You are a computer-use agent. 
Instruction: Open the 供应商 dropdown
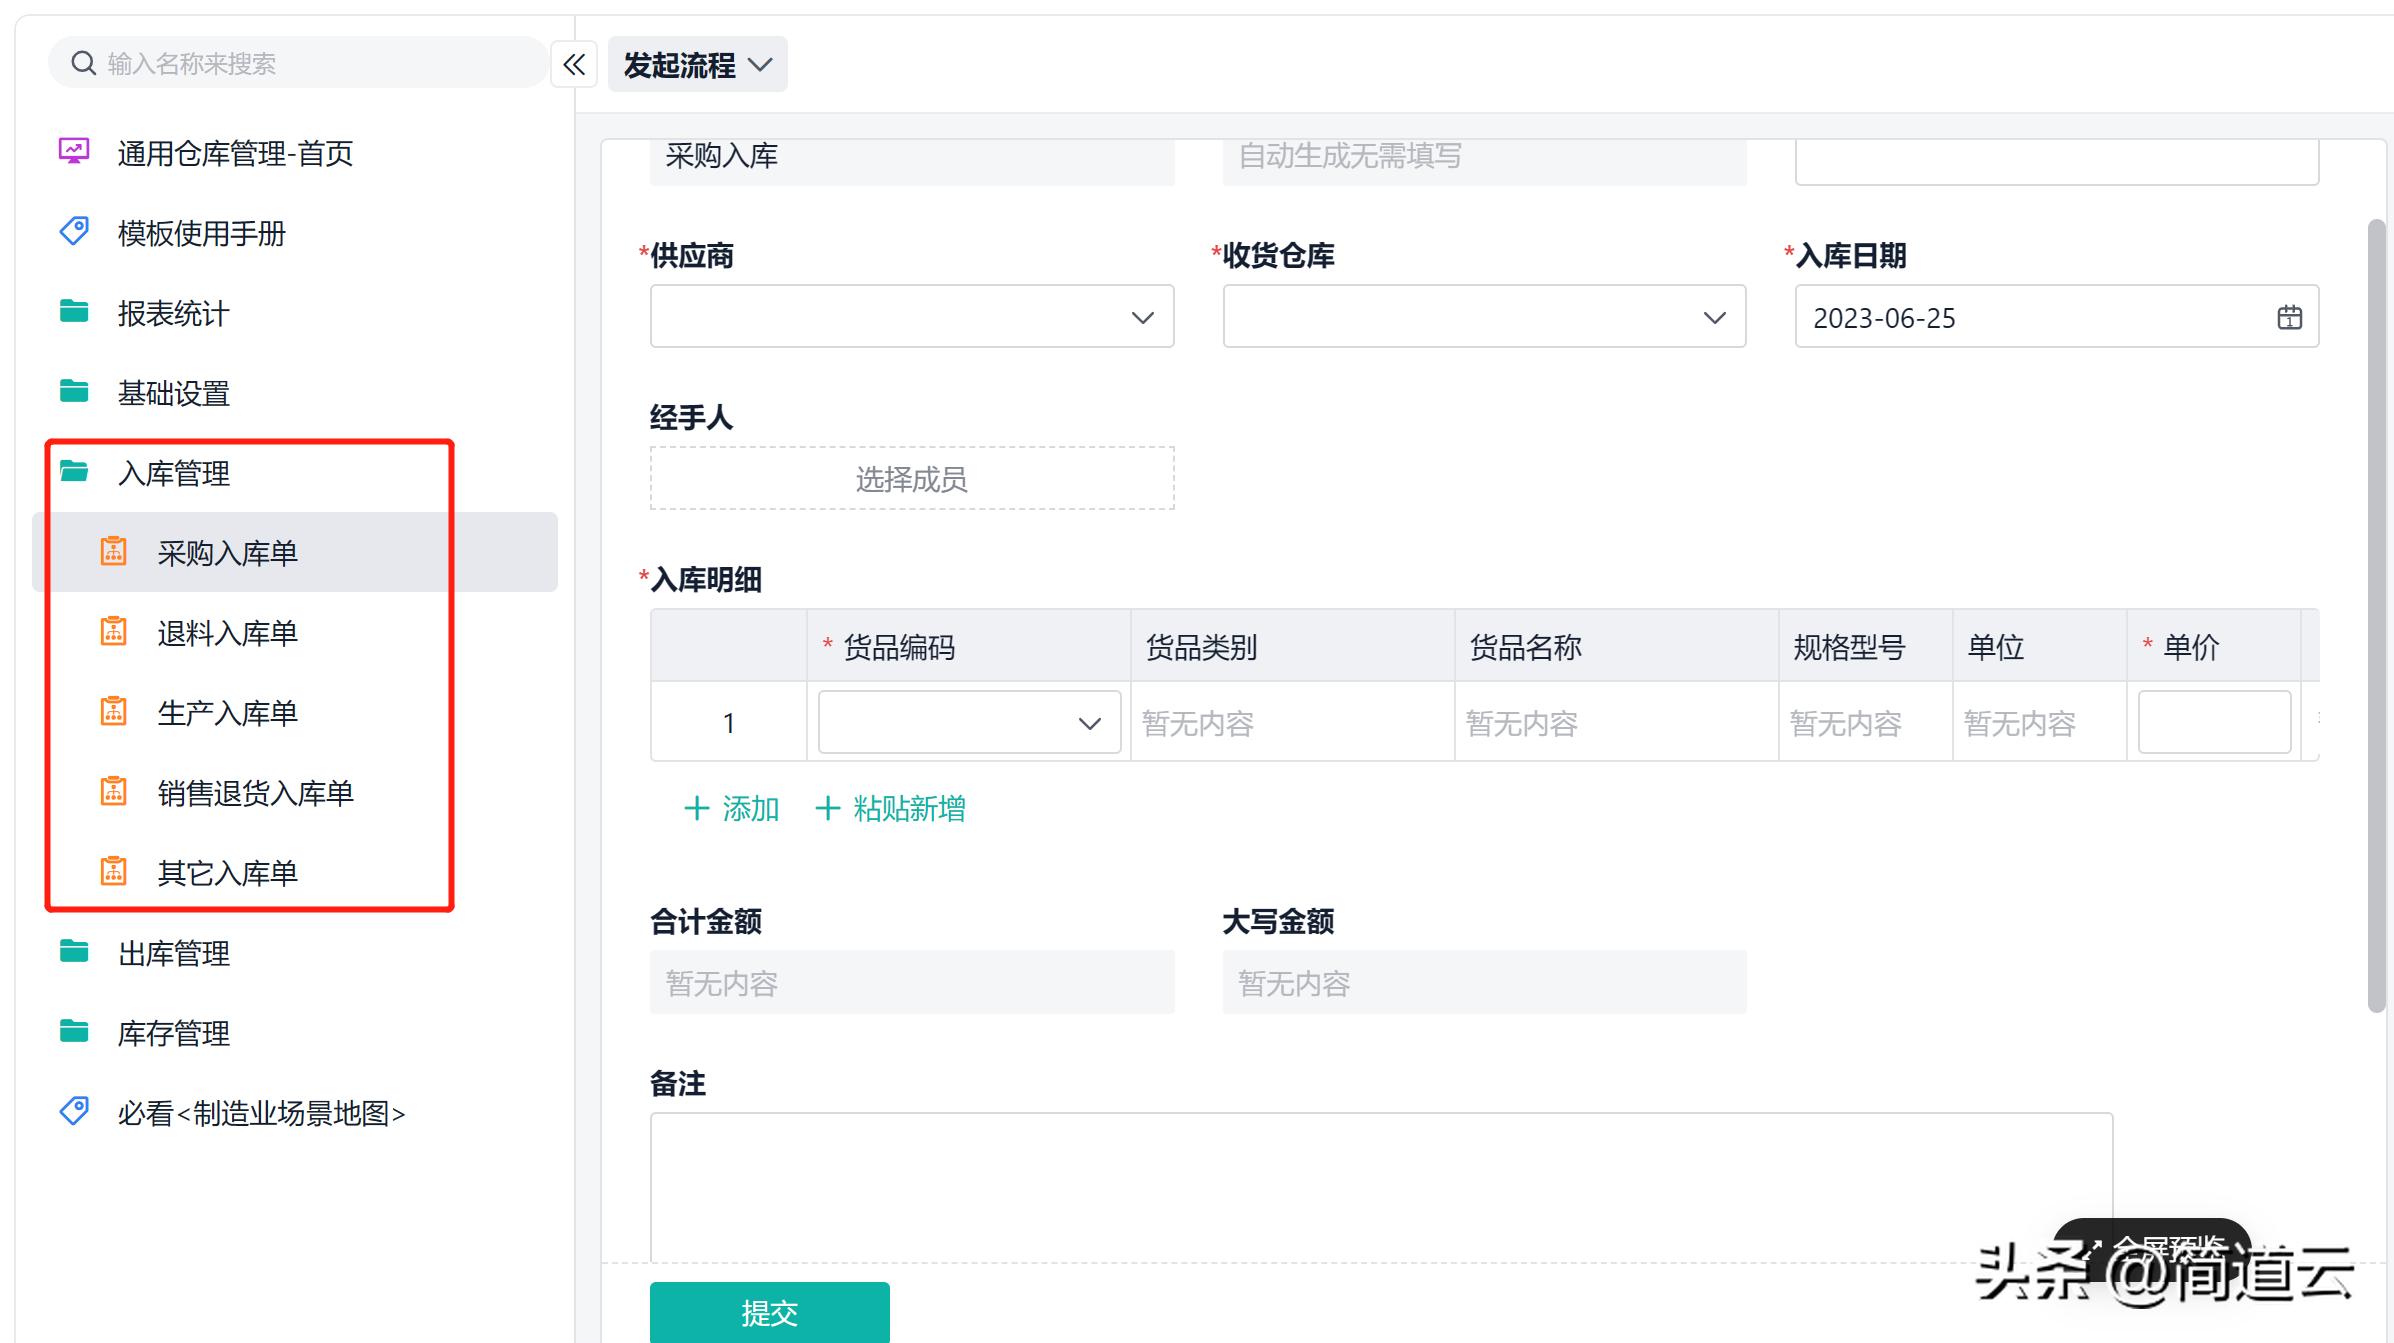[1143, 317]
